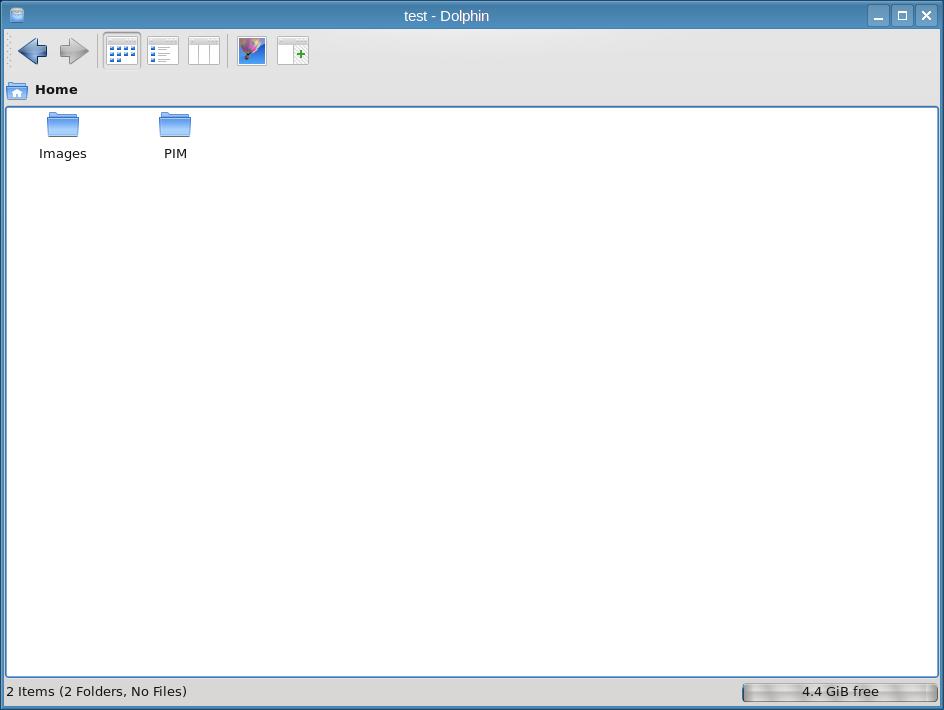
Task: Click the toolbar drag handle
Action: pos(8,51)
